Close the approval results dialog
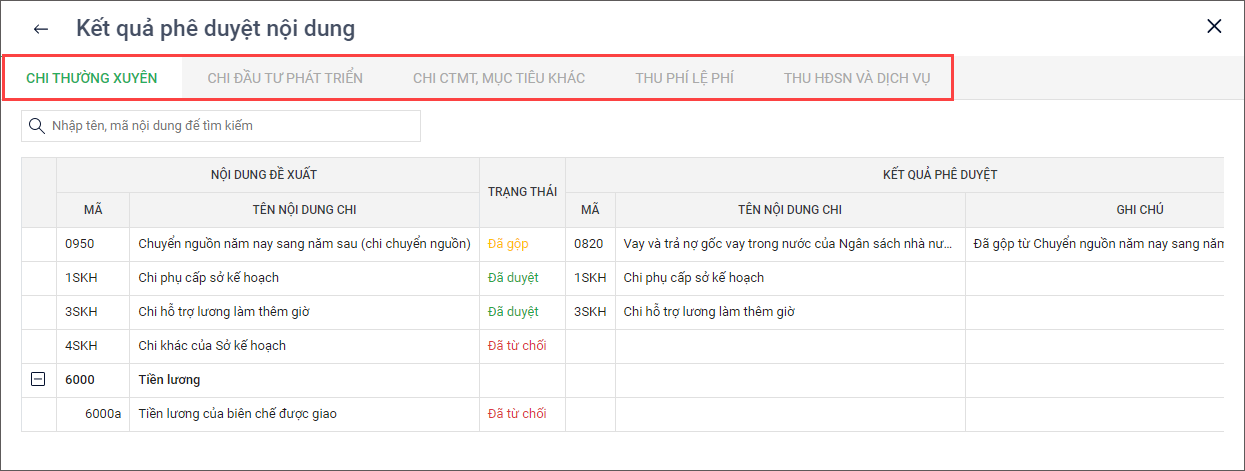 point(1214,27)
